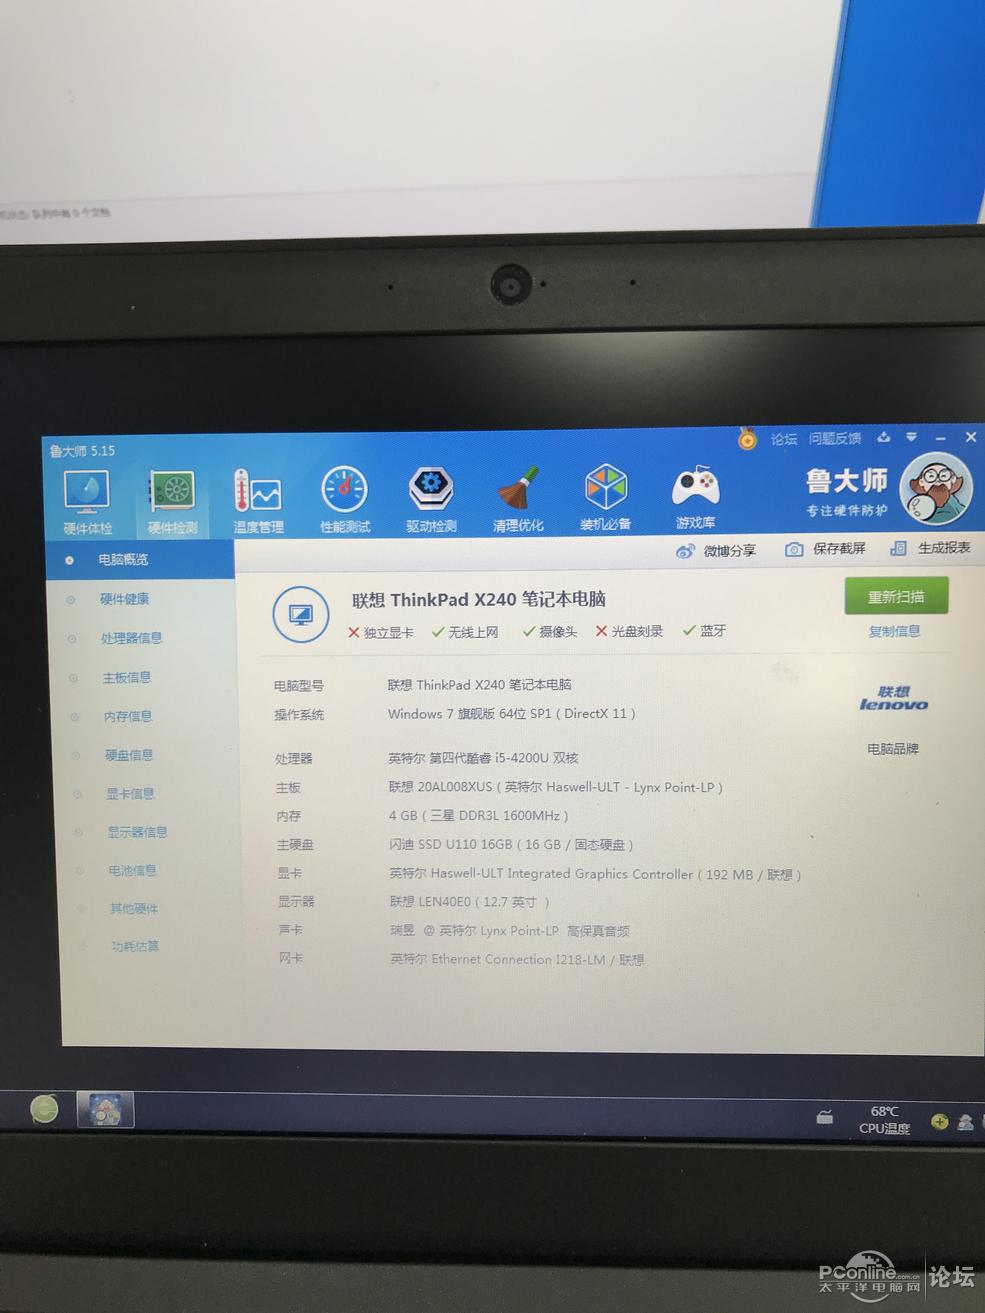The height and width of the screenshot is (1313, 985).
Task: Click the 摄像头 status indicator
Action: (550, 631)
